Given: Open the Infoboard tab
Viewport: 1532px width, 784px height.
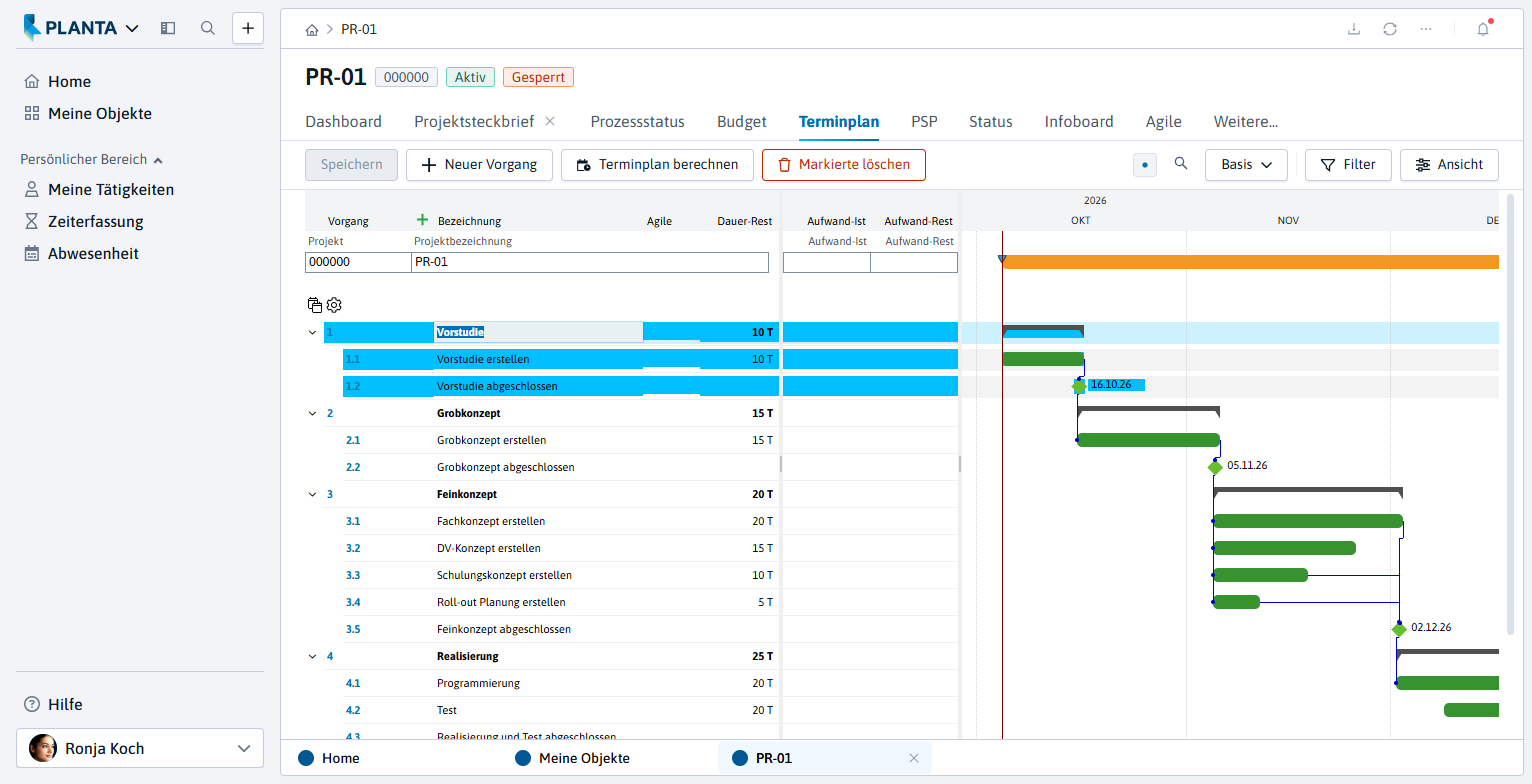Looking at the screenshot, I should click(1079, 122).
